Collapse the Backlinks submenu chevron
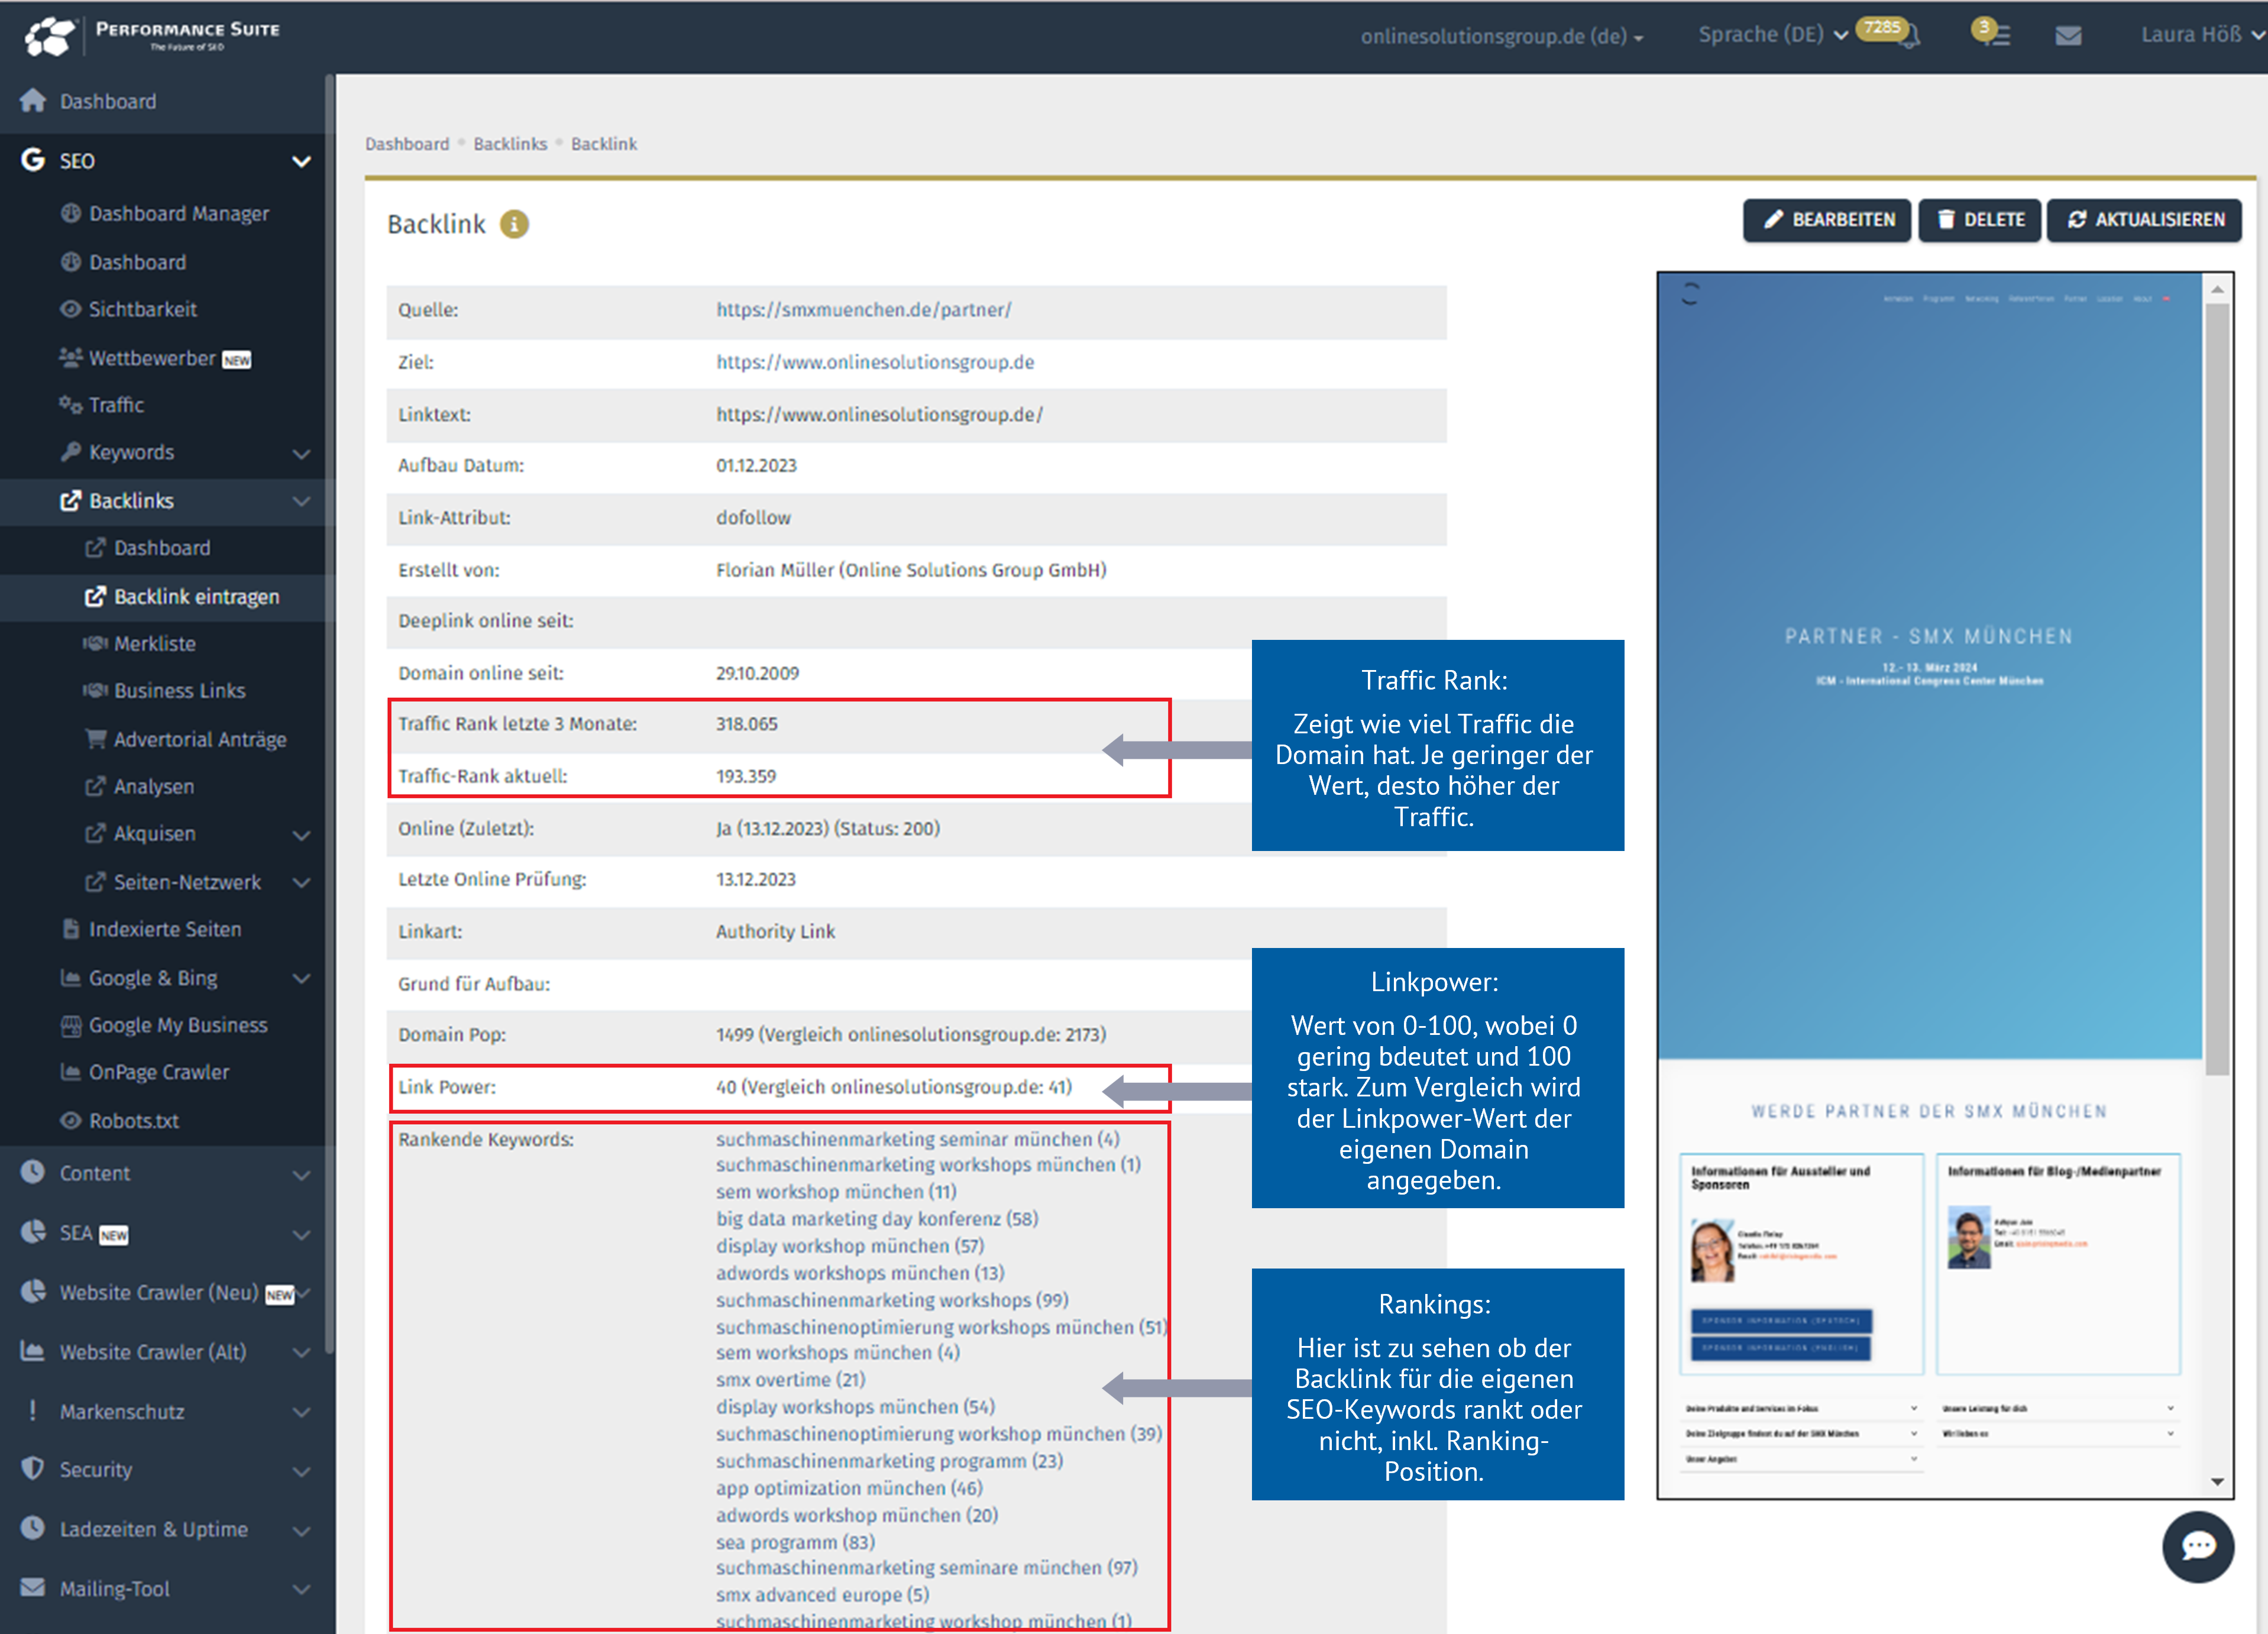Screen dimensions: 2268x1634 point(301,501)
